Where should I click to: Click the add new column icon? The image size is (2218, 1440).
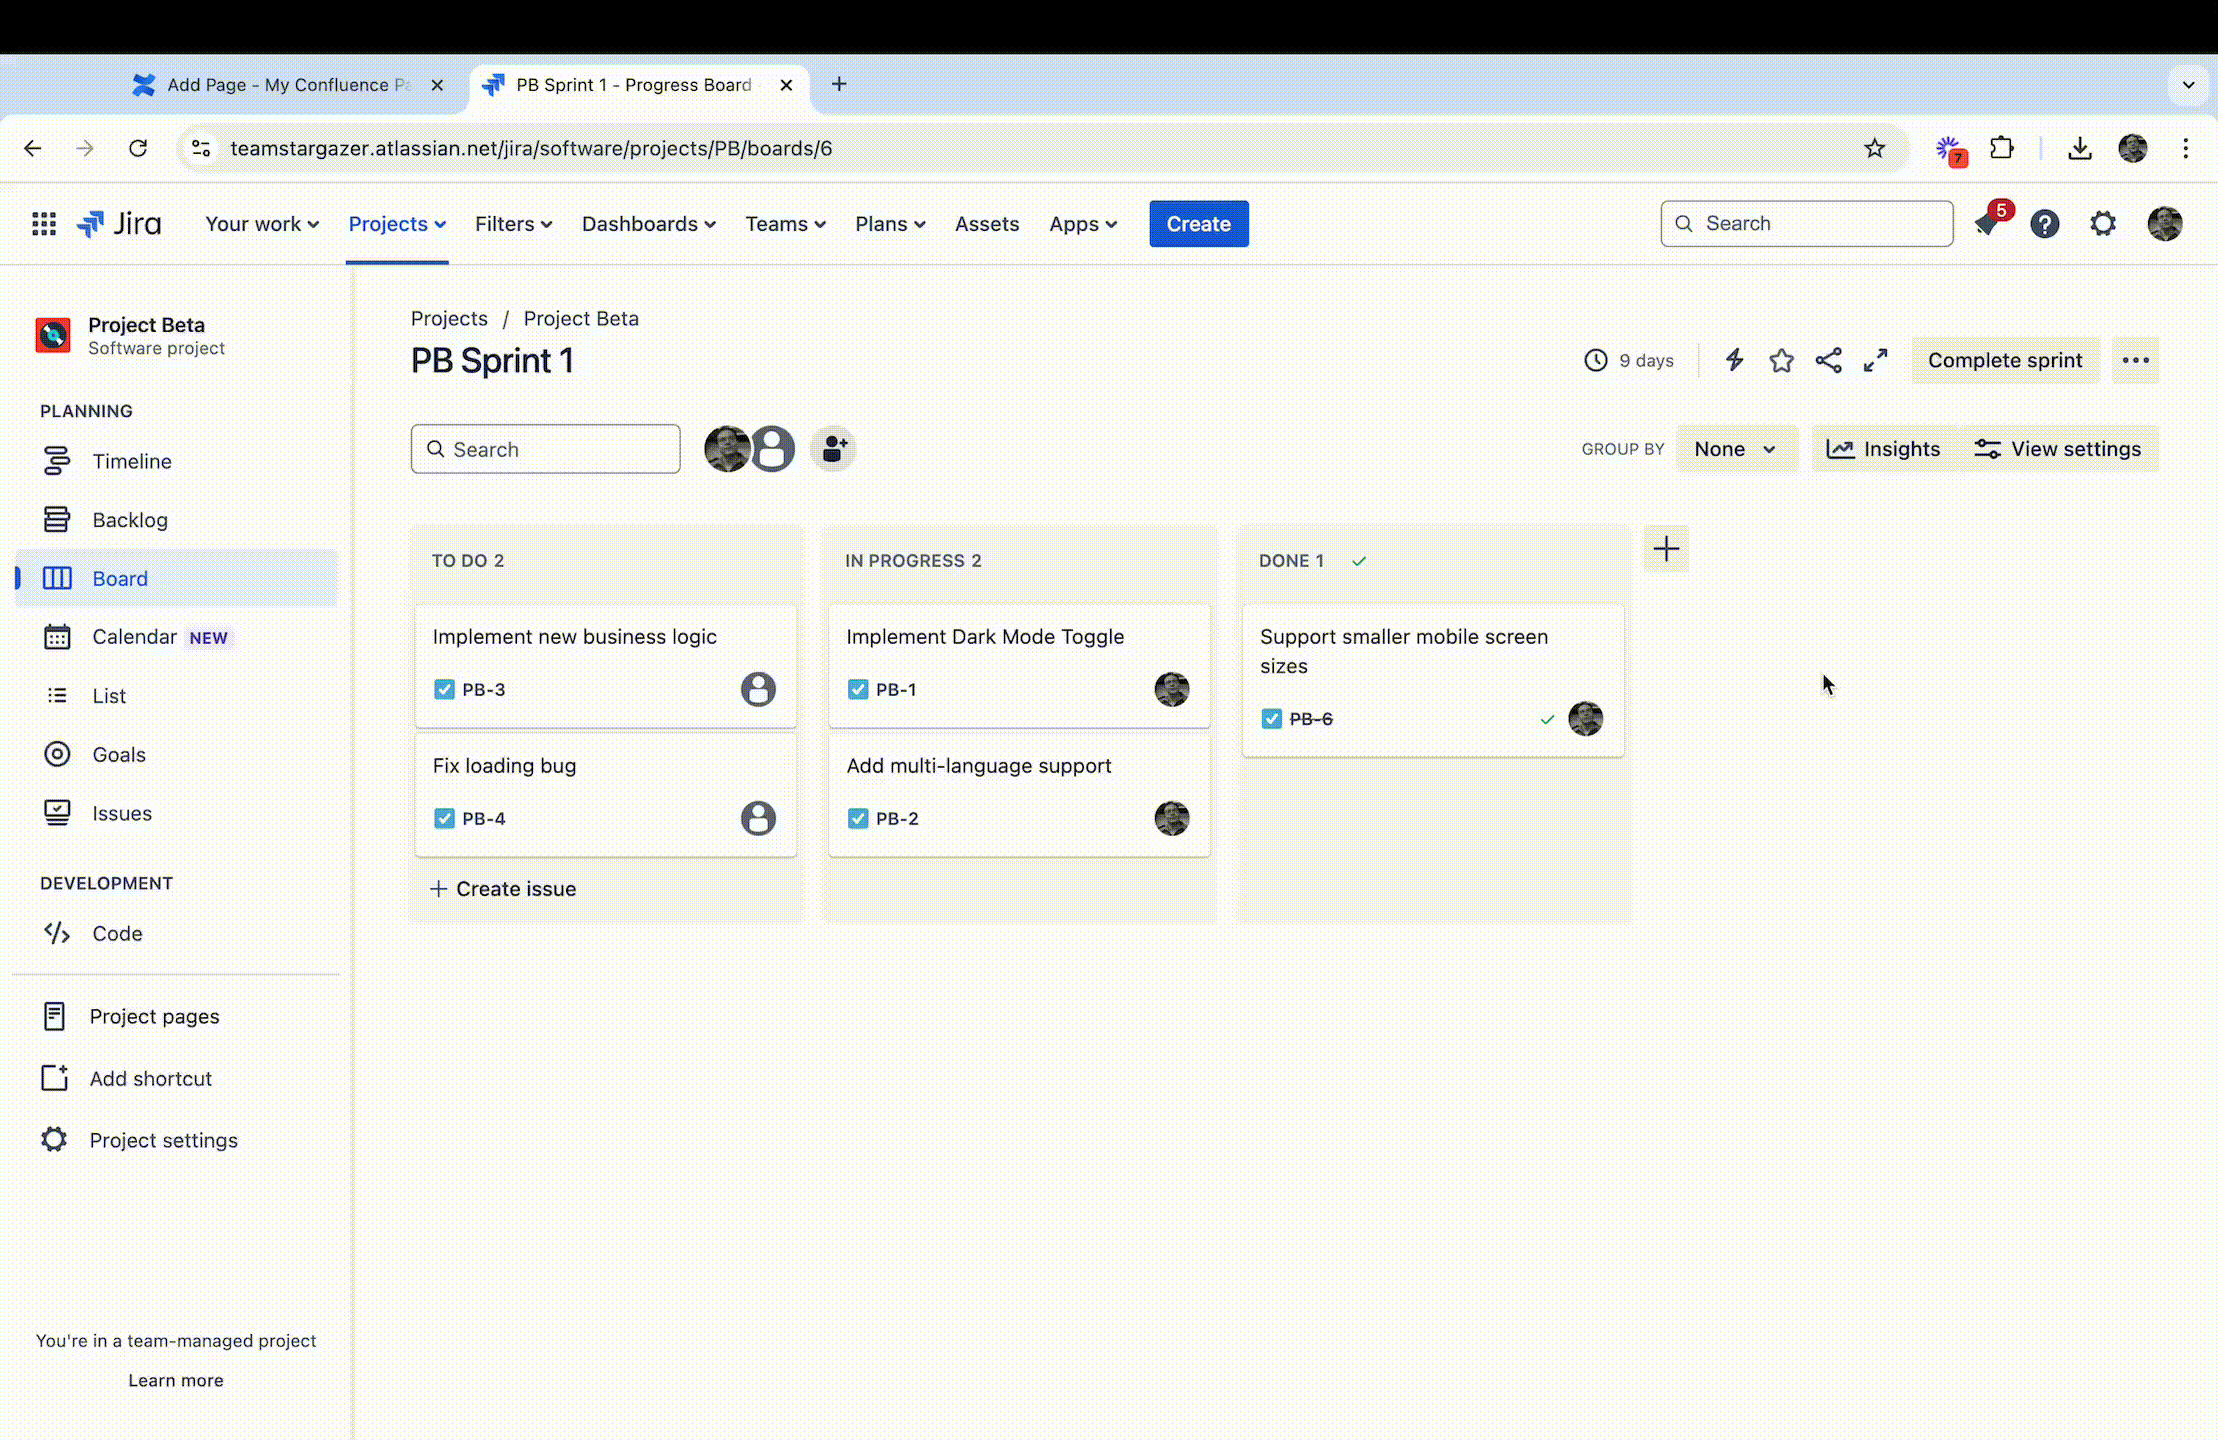(1665, 549)
